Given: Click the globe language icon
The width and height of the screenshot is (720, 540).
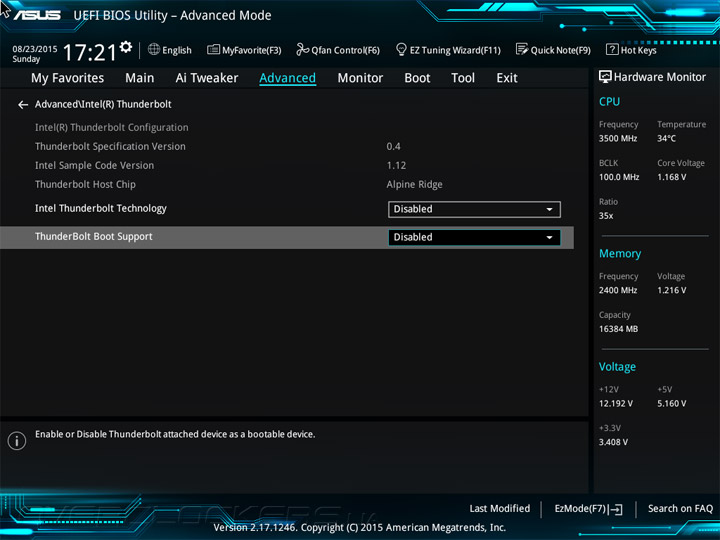Looking at the screenshot, I should 154,49.
